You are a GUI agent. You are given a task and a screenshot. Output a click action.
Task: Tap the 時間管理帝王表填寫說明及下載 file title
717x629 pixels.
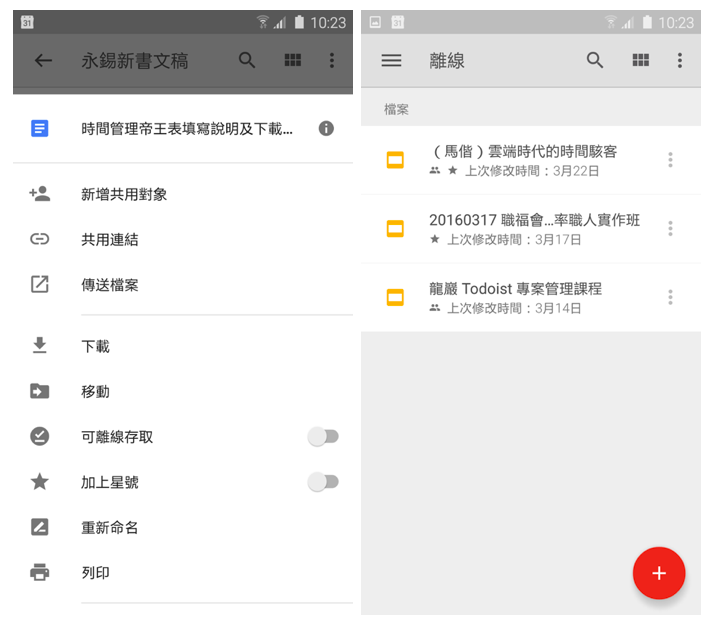[x=187, y=129]
